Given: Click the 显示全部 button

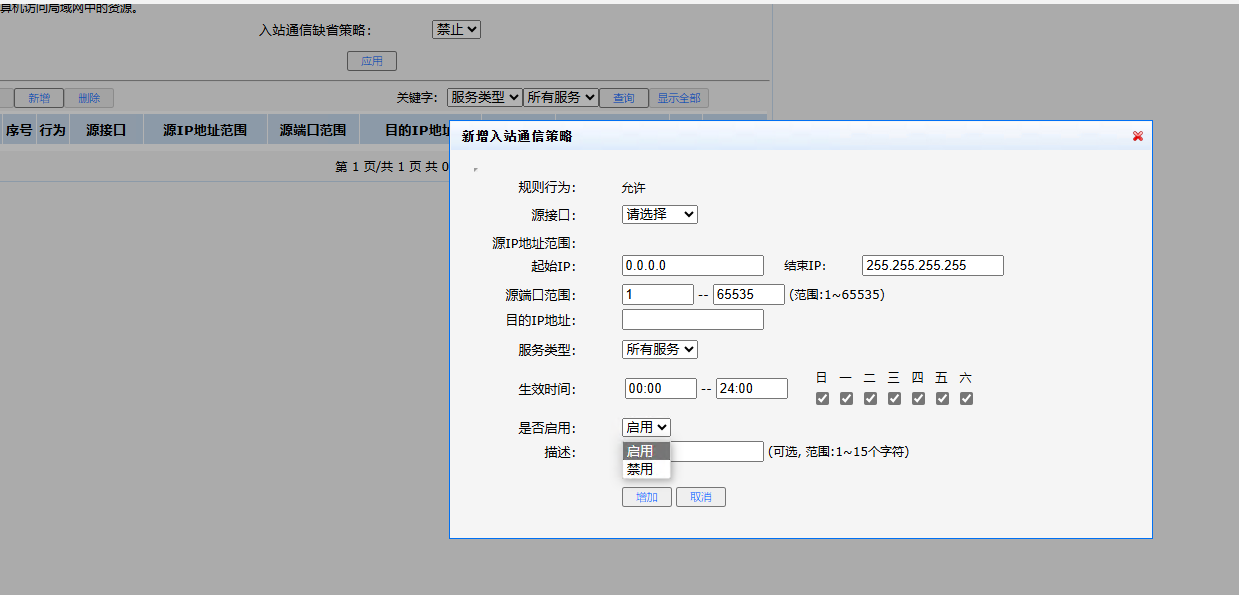Looking at the screenshot, I should pos(679,98).
